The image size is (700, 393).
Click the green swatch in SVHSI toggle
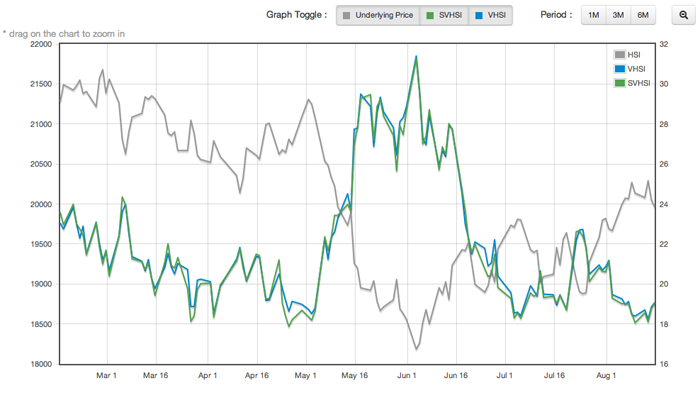430,15
